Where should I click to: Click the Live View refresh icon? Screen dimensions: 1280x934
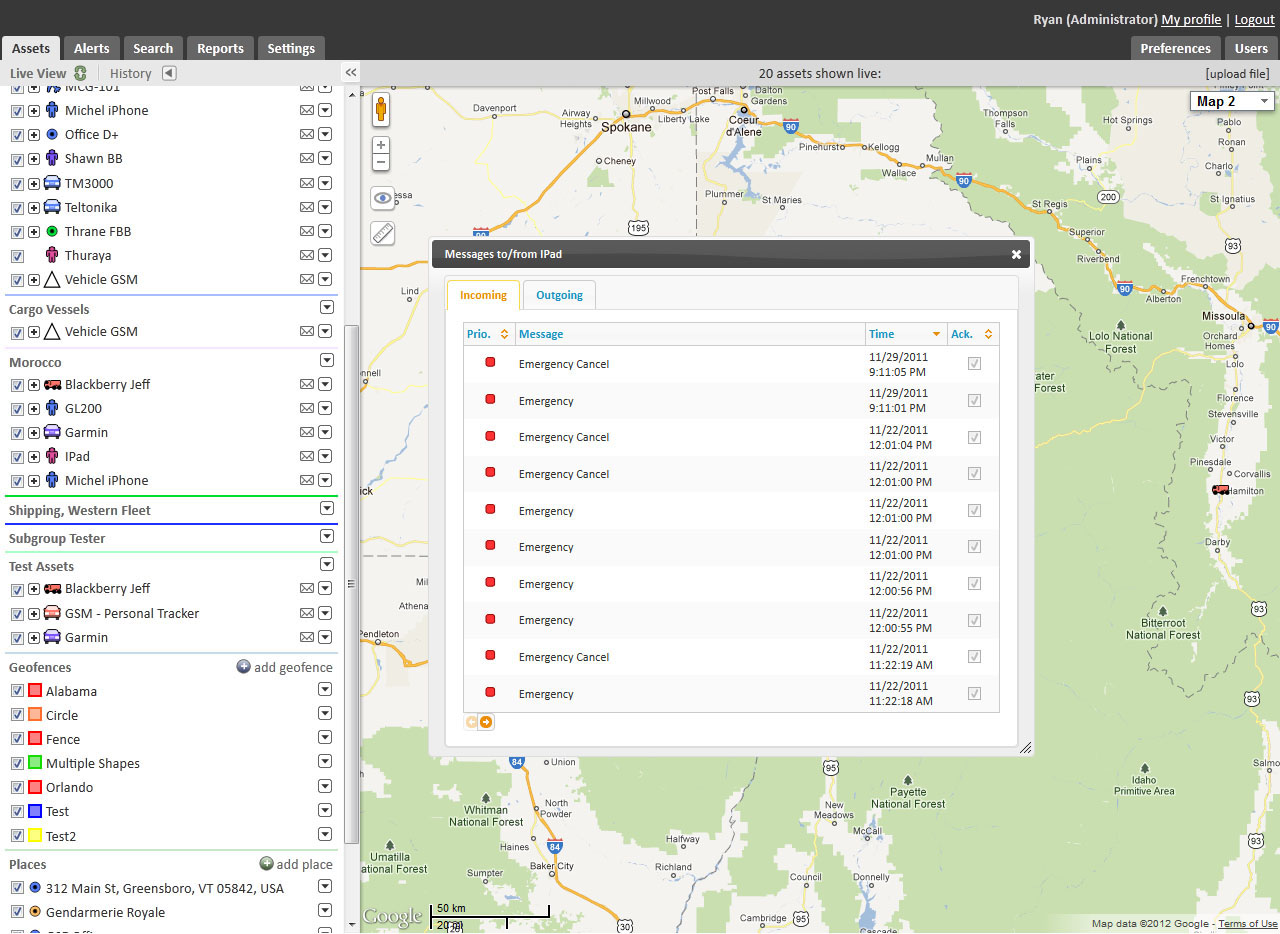point(81,73)
